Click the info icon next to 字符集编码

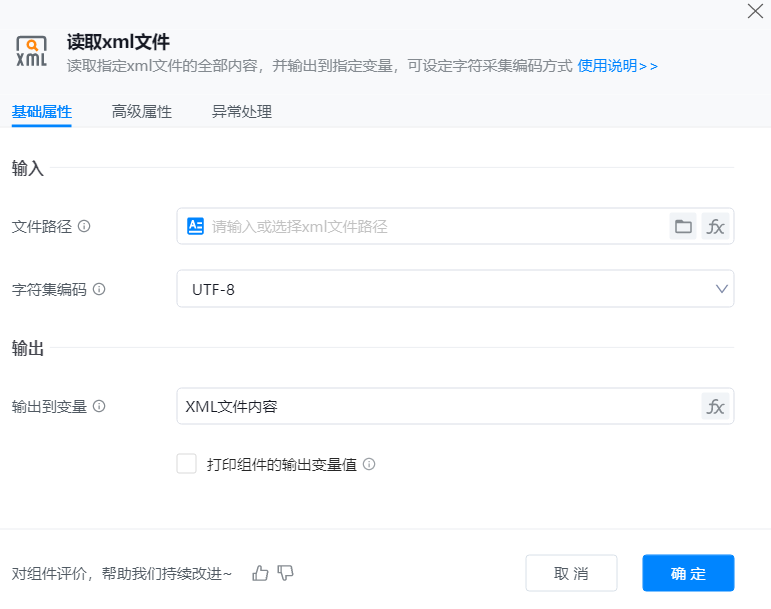pos(99,289)
